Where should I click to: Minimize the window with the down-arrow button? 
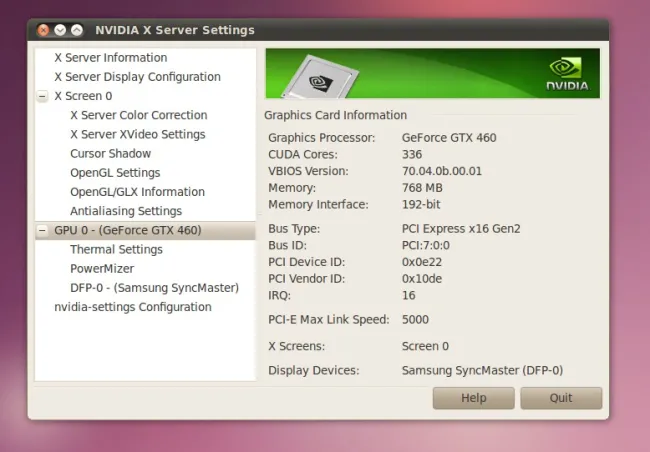[x=60, y=30]
